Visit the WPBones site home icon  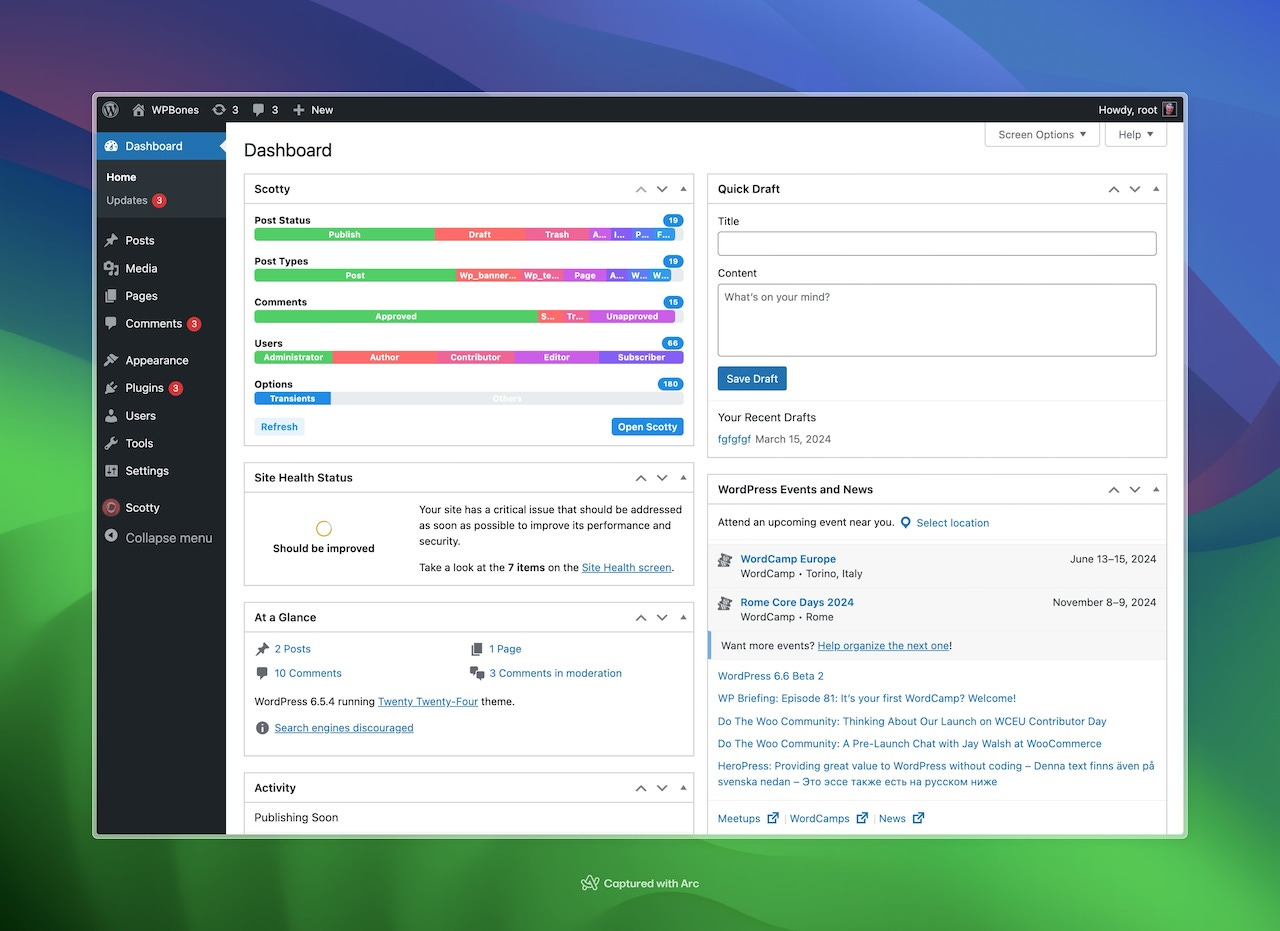pos(139,110)
